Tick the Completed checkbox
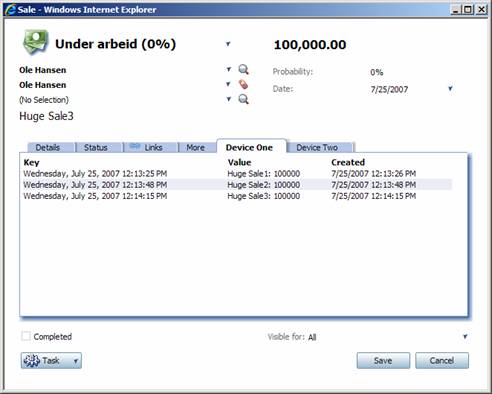 coord(26,336)
